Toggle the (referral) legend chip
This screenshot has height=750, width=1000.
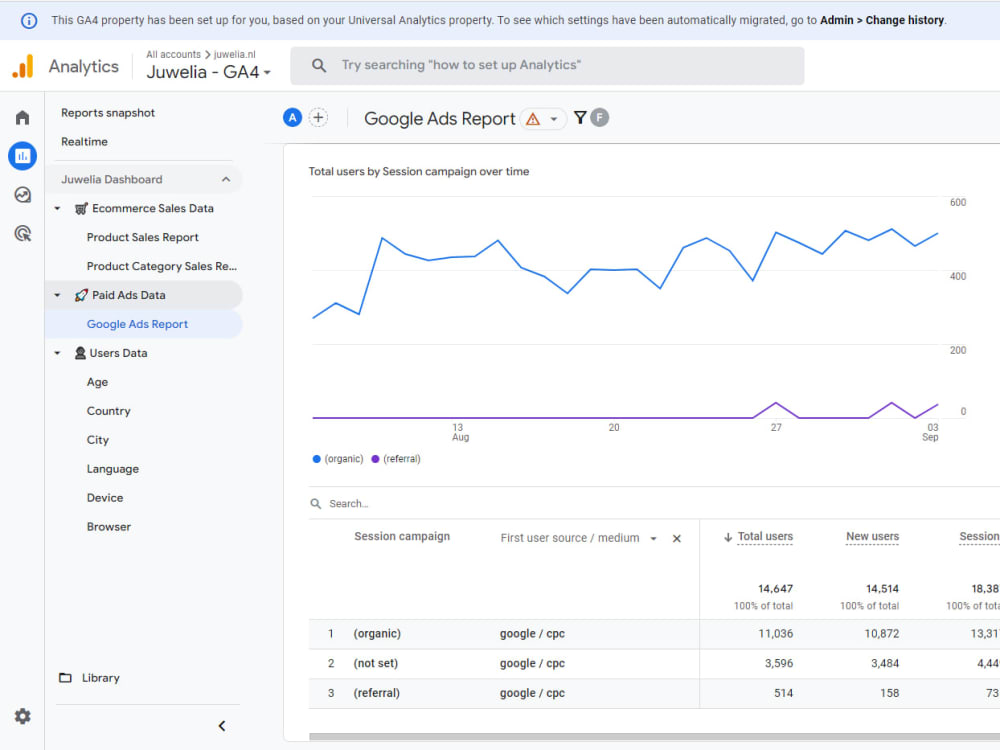[x=394, y=458]
